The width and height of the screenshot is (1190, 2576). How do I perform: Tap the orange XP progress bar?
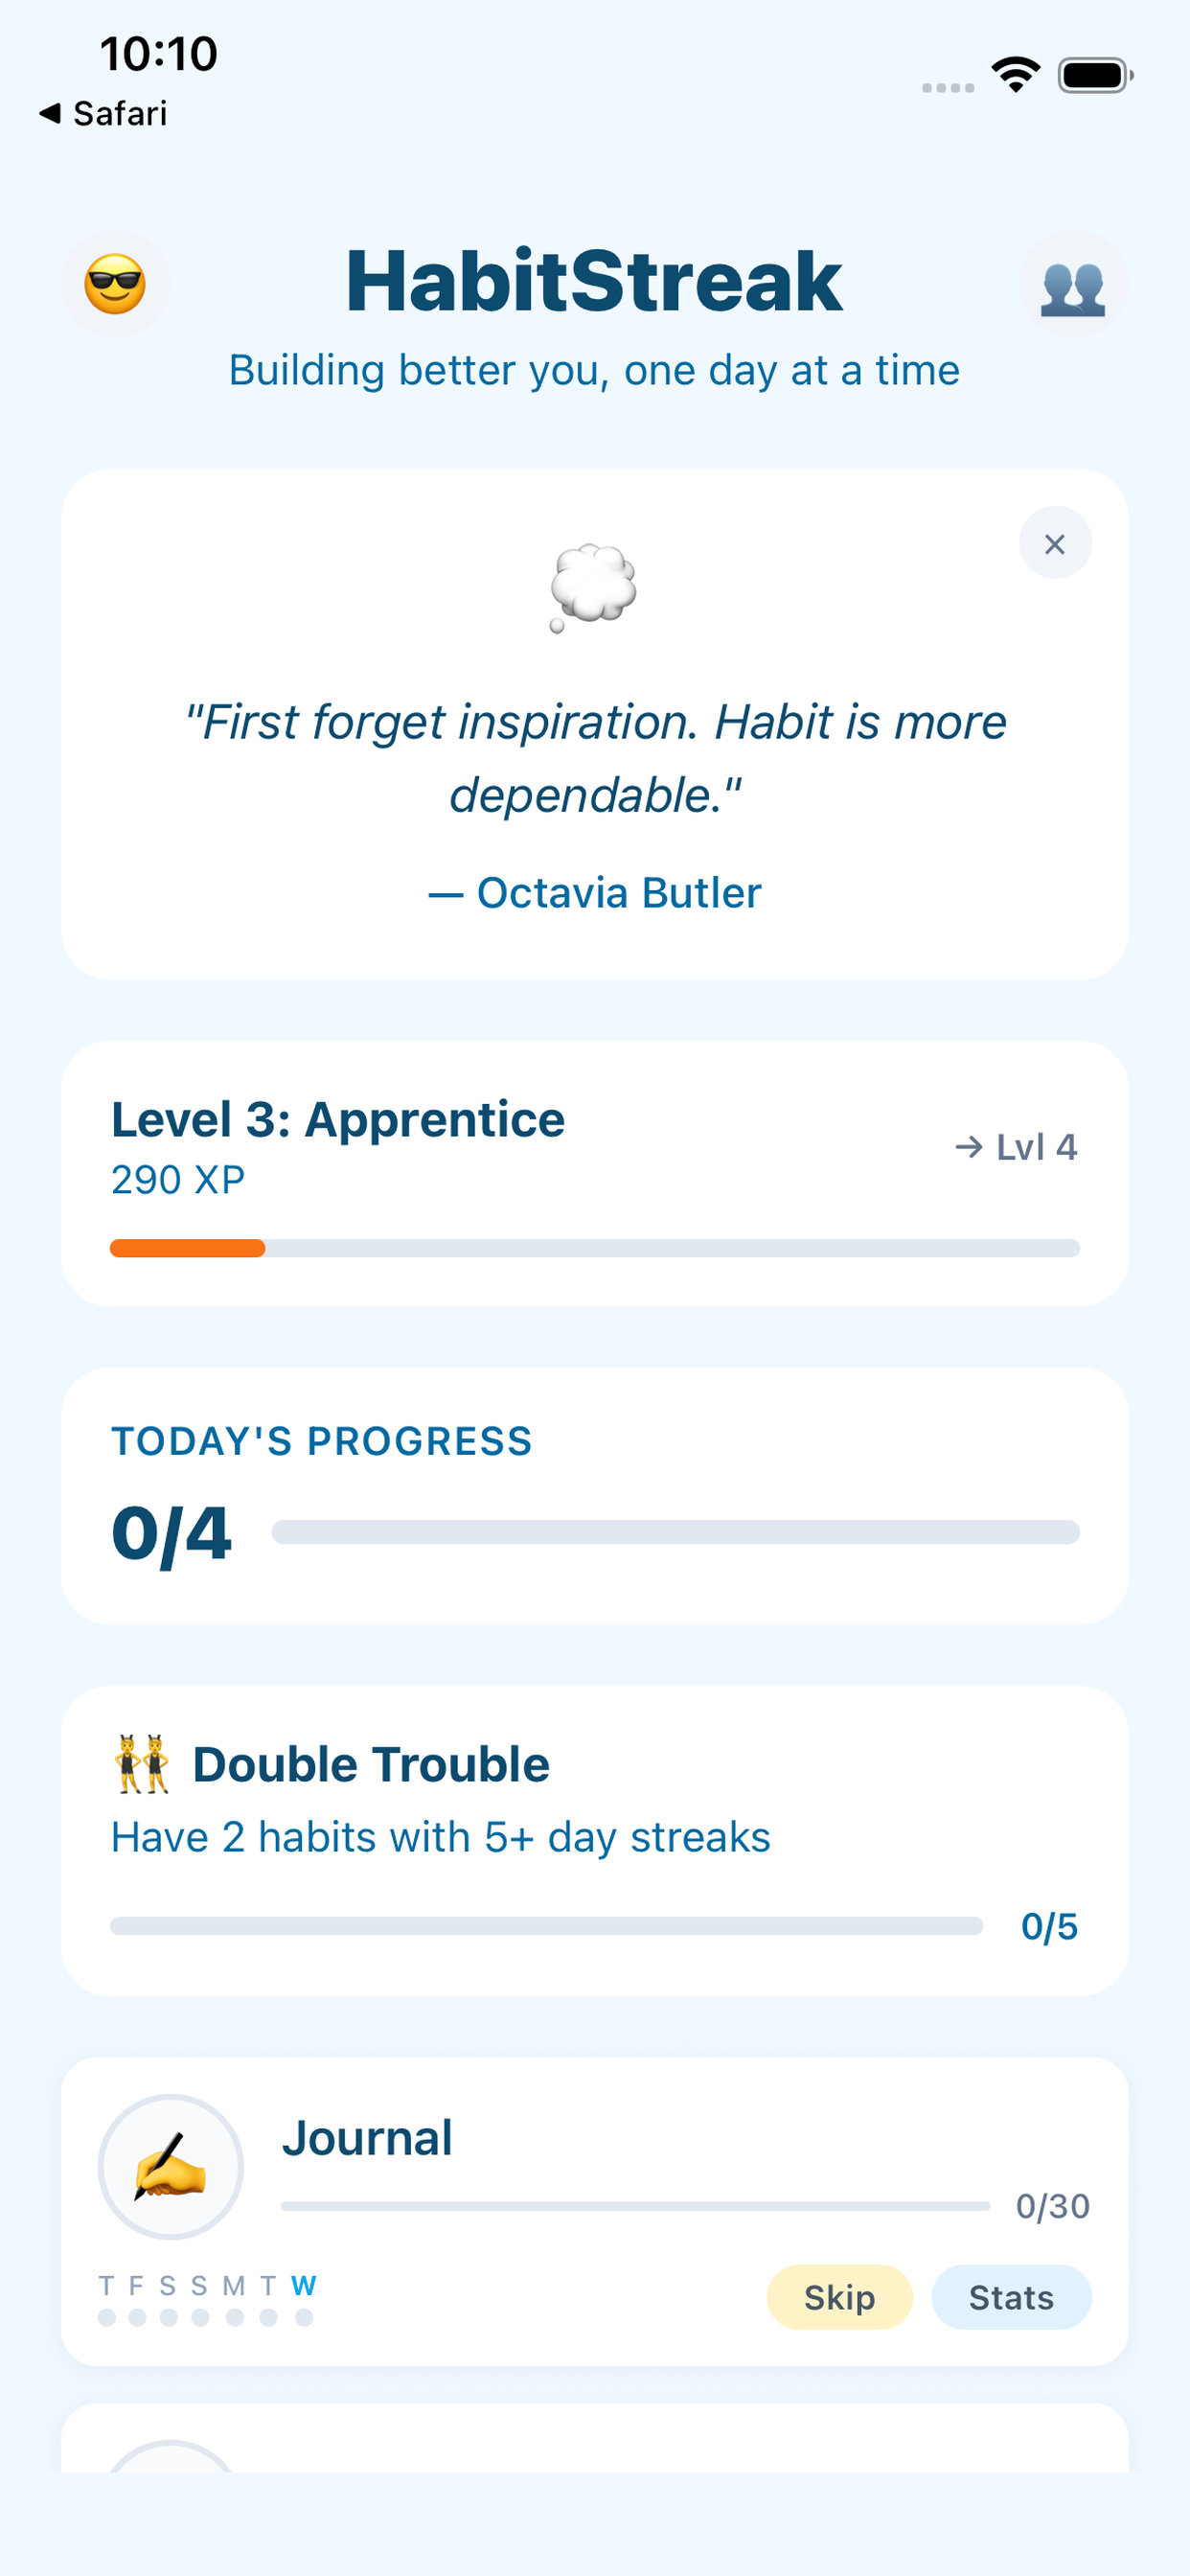point(188,1248)
